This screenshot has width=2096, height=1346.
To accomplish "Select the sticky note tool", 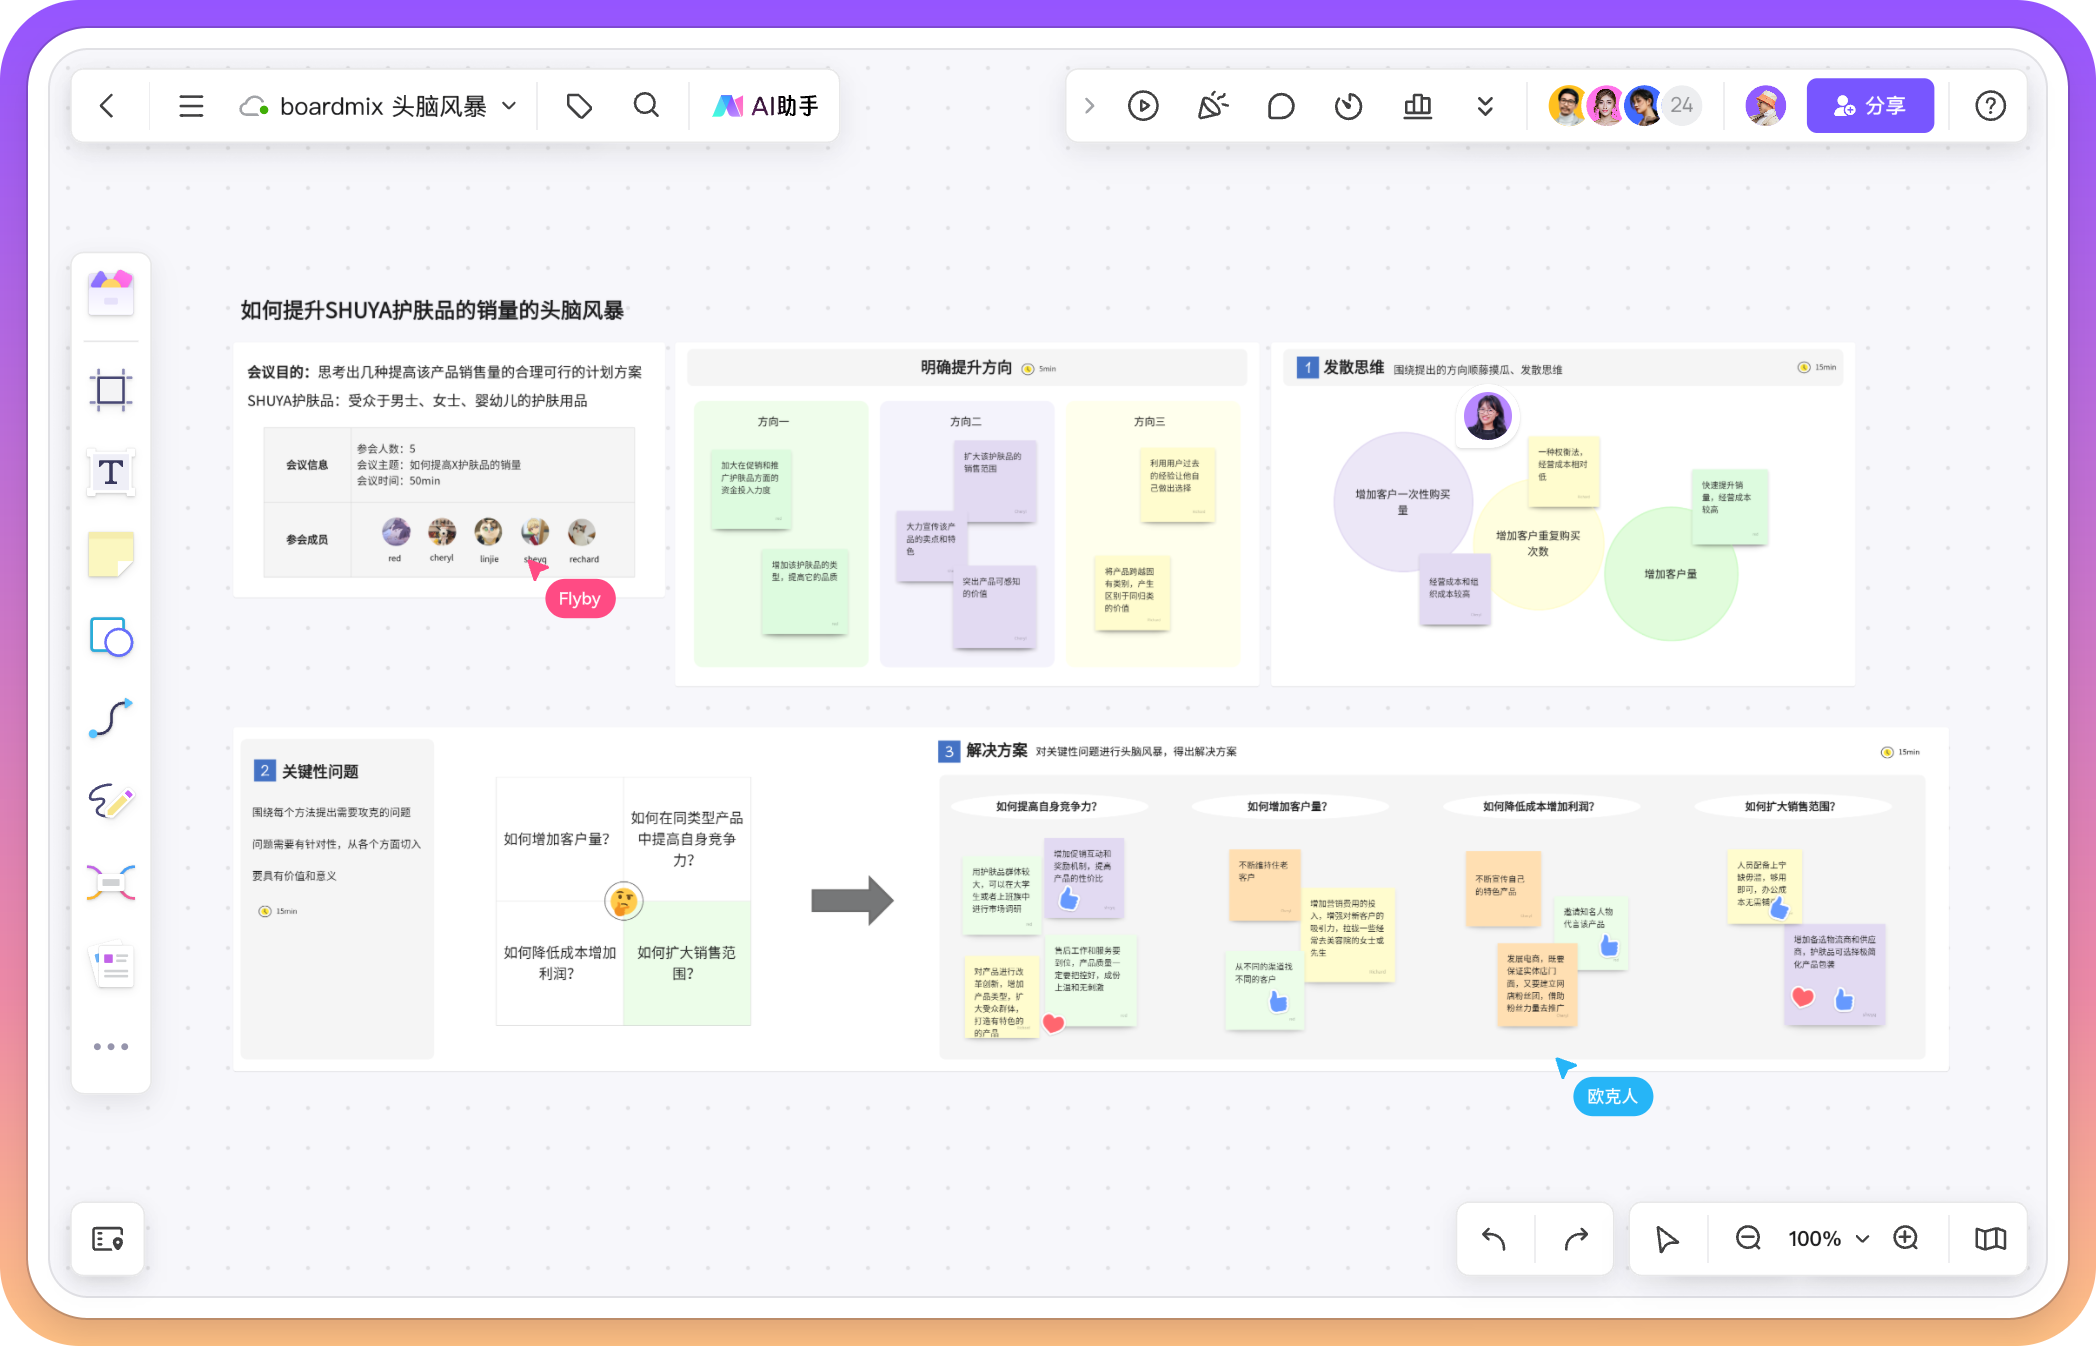I will tap(111, 554).
